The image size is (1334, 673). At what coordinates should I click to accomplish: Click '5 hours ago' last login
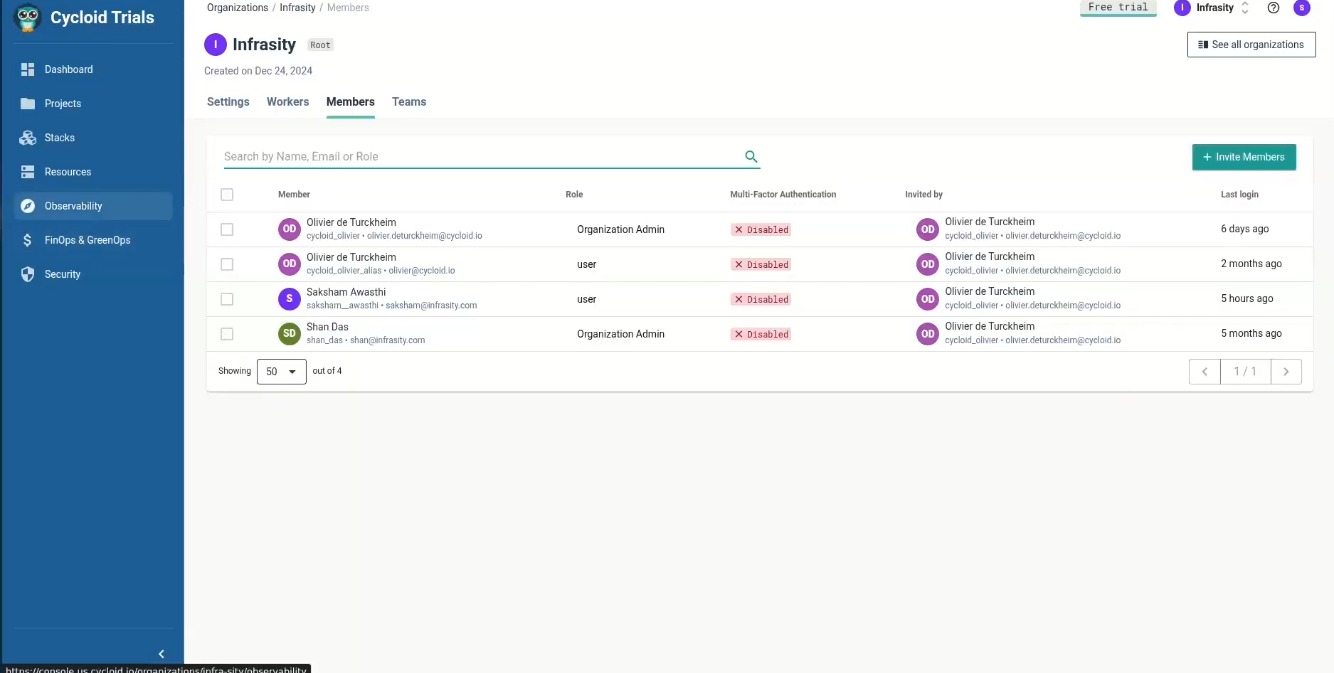coord(1247,299)
